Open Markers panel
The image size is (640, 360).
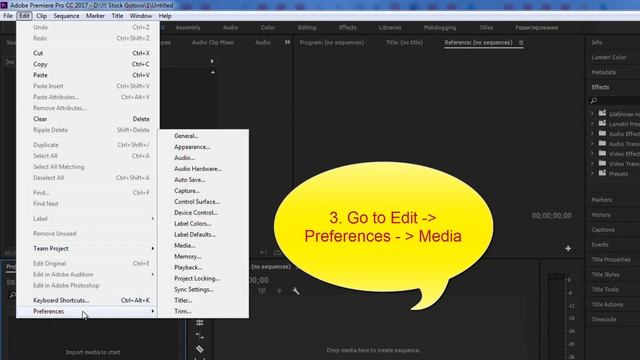(602, 200)
